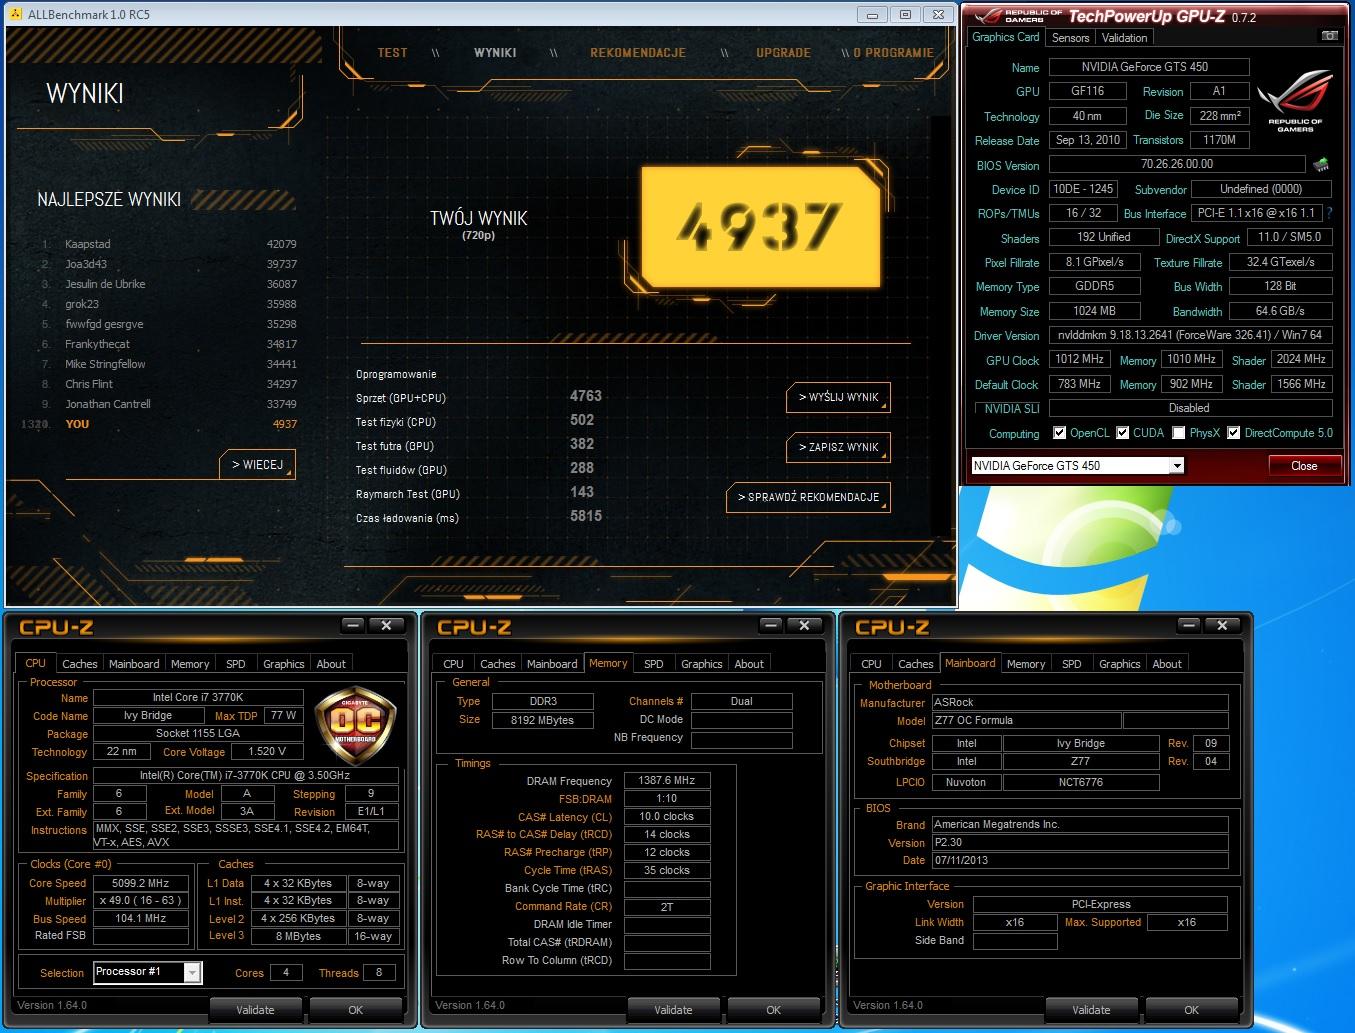Close the CPU-Z Memory tab window
Image resolution: width=1355 pixels, height=1033 pixels.
(804, 625)
